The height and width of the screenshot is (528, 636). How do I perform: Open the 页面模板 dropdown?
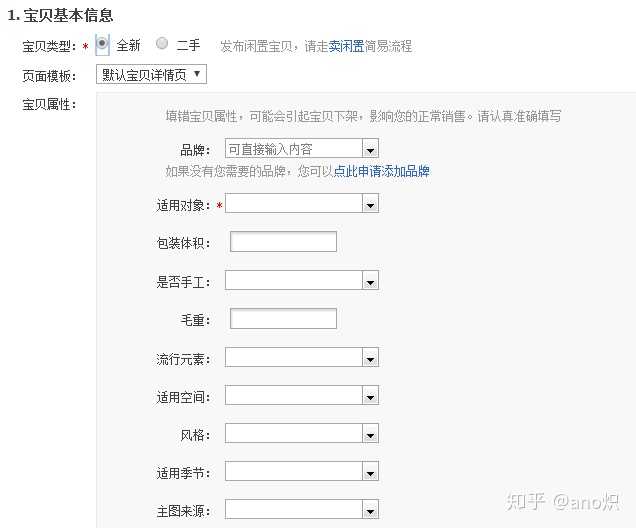pyautogui.click(x=152, y=74)
